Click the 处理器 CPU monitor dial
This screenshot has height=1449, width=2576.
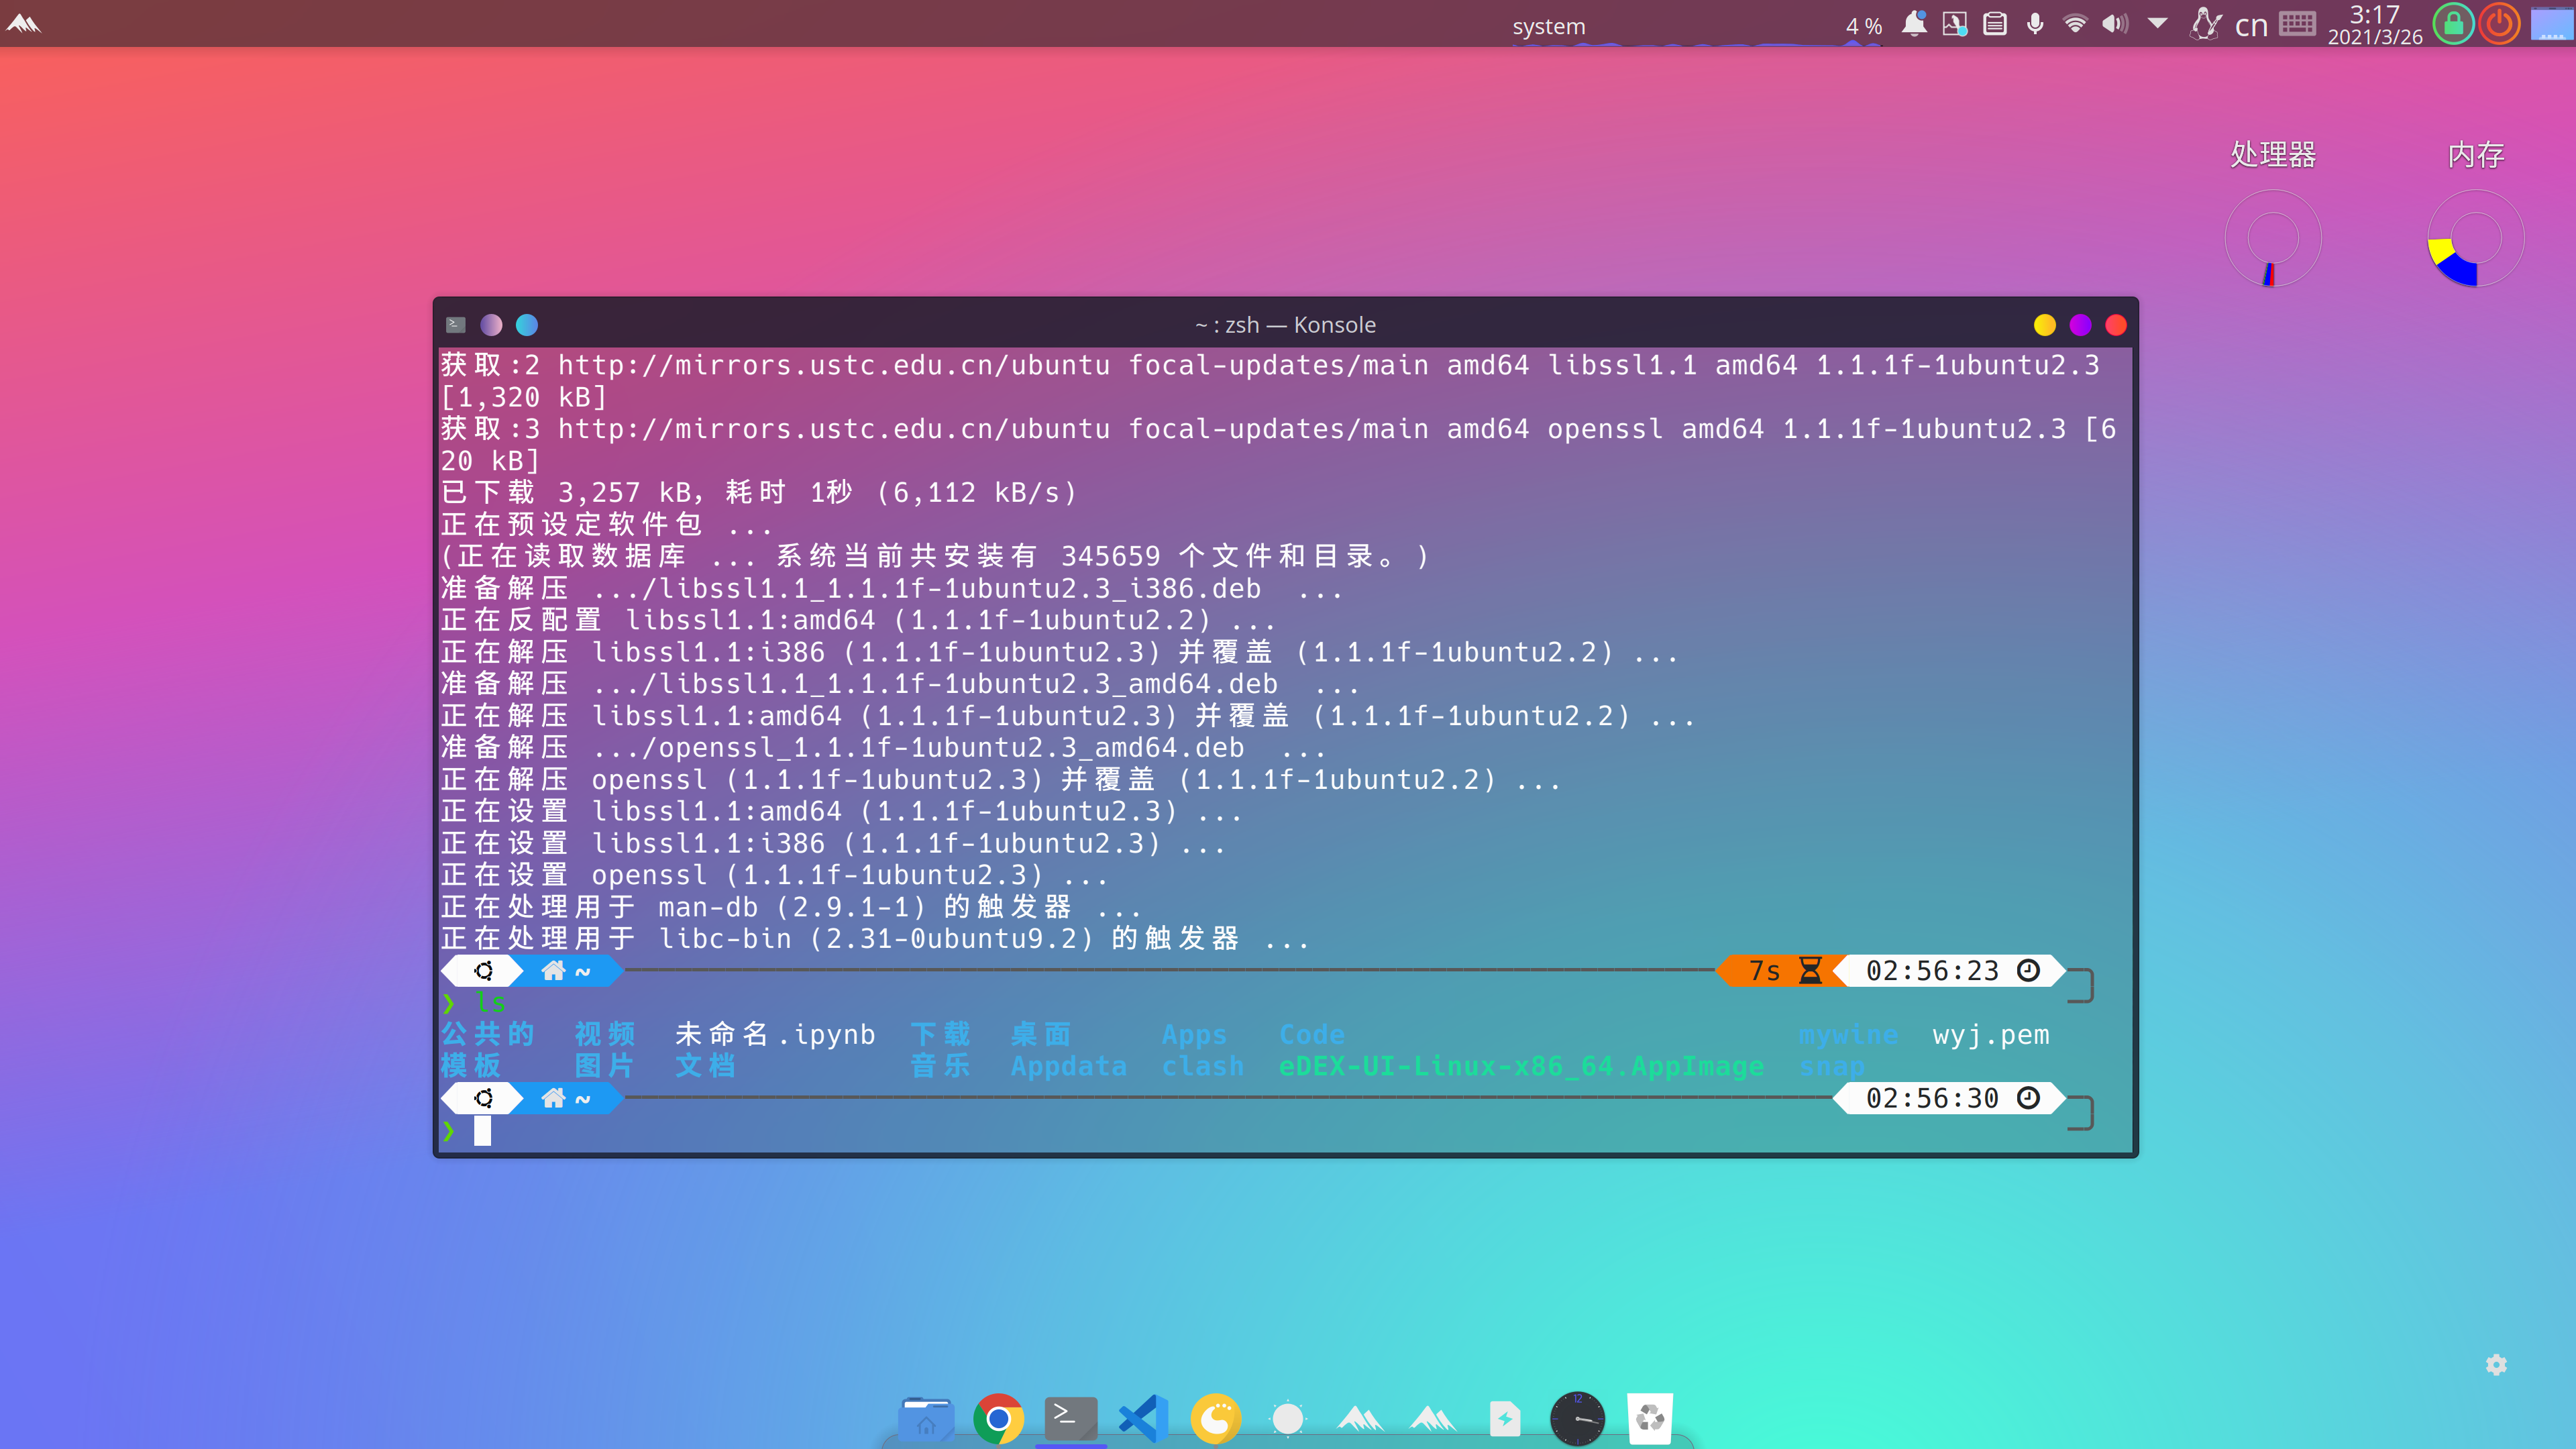pos(2273,238)
